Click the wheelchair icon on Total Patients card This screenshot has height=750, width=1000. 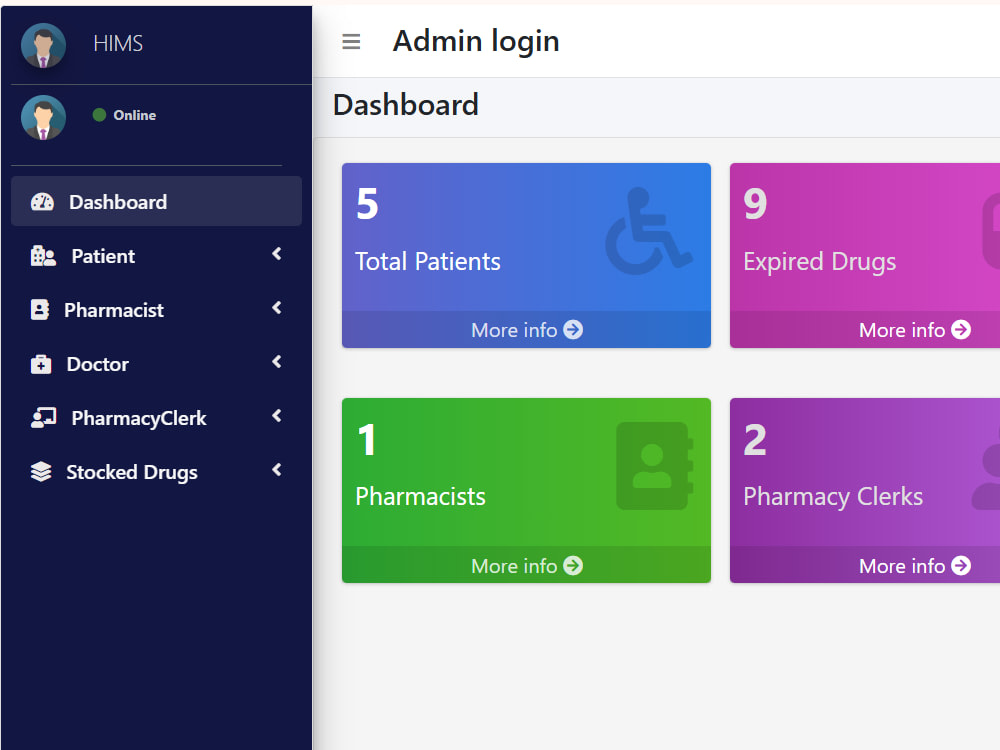(649, 231)
